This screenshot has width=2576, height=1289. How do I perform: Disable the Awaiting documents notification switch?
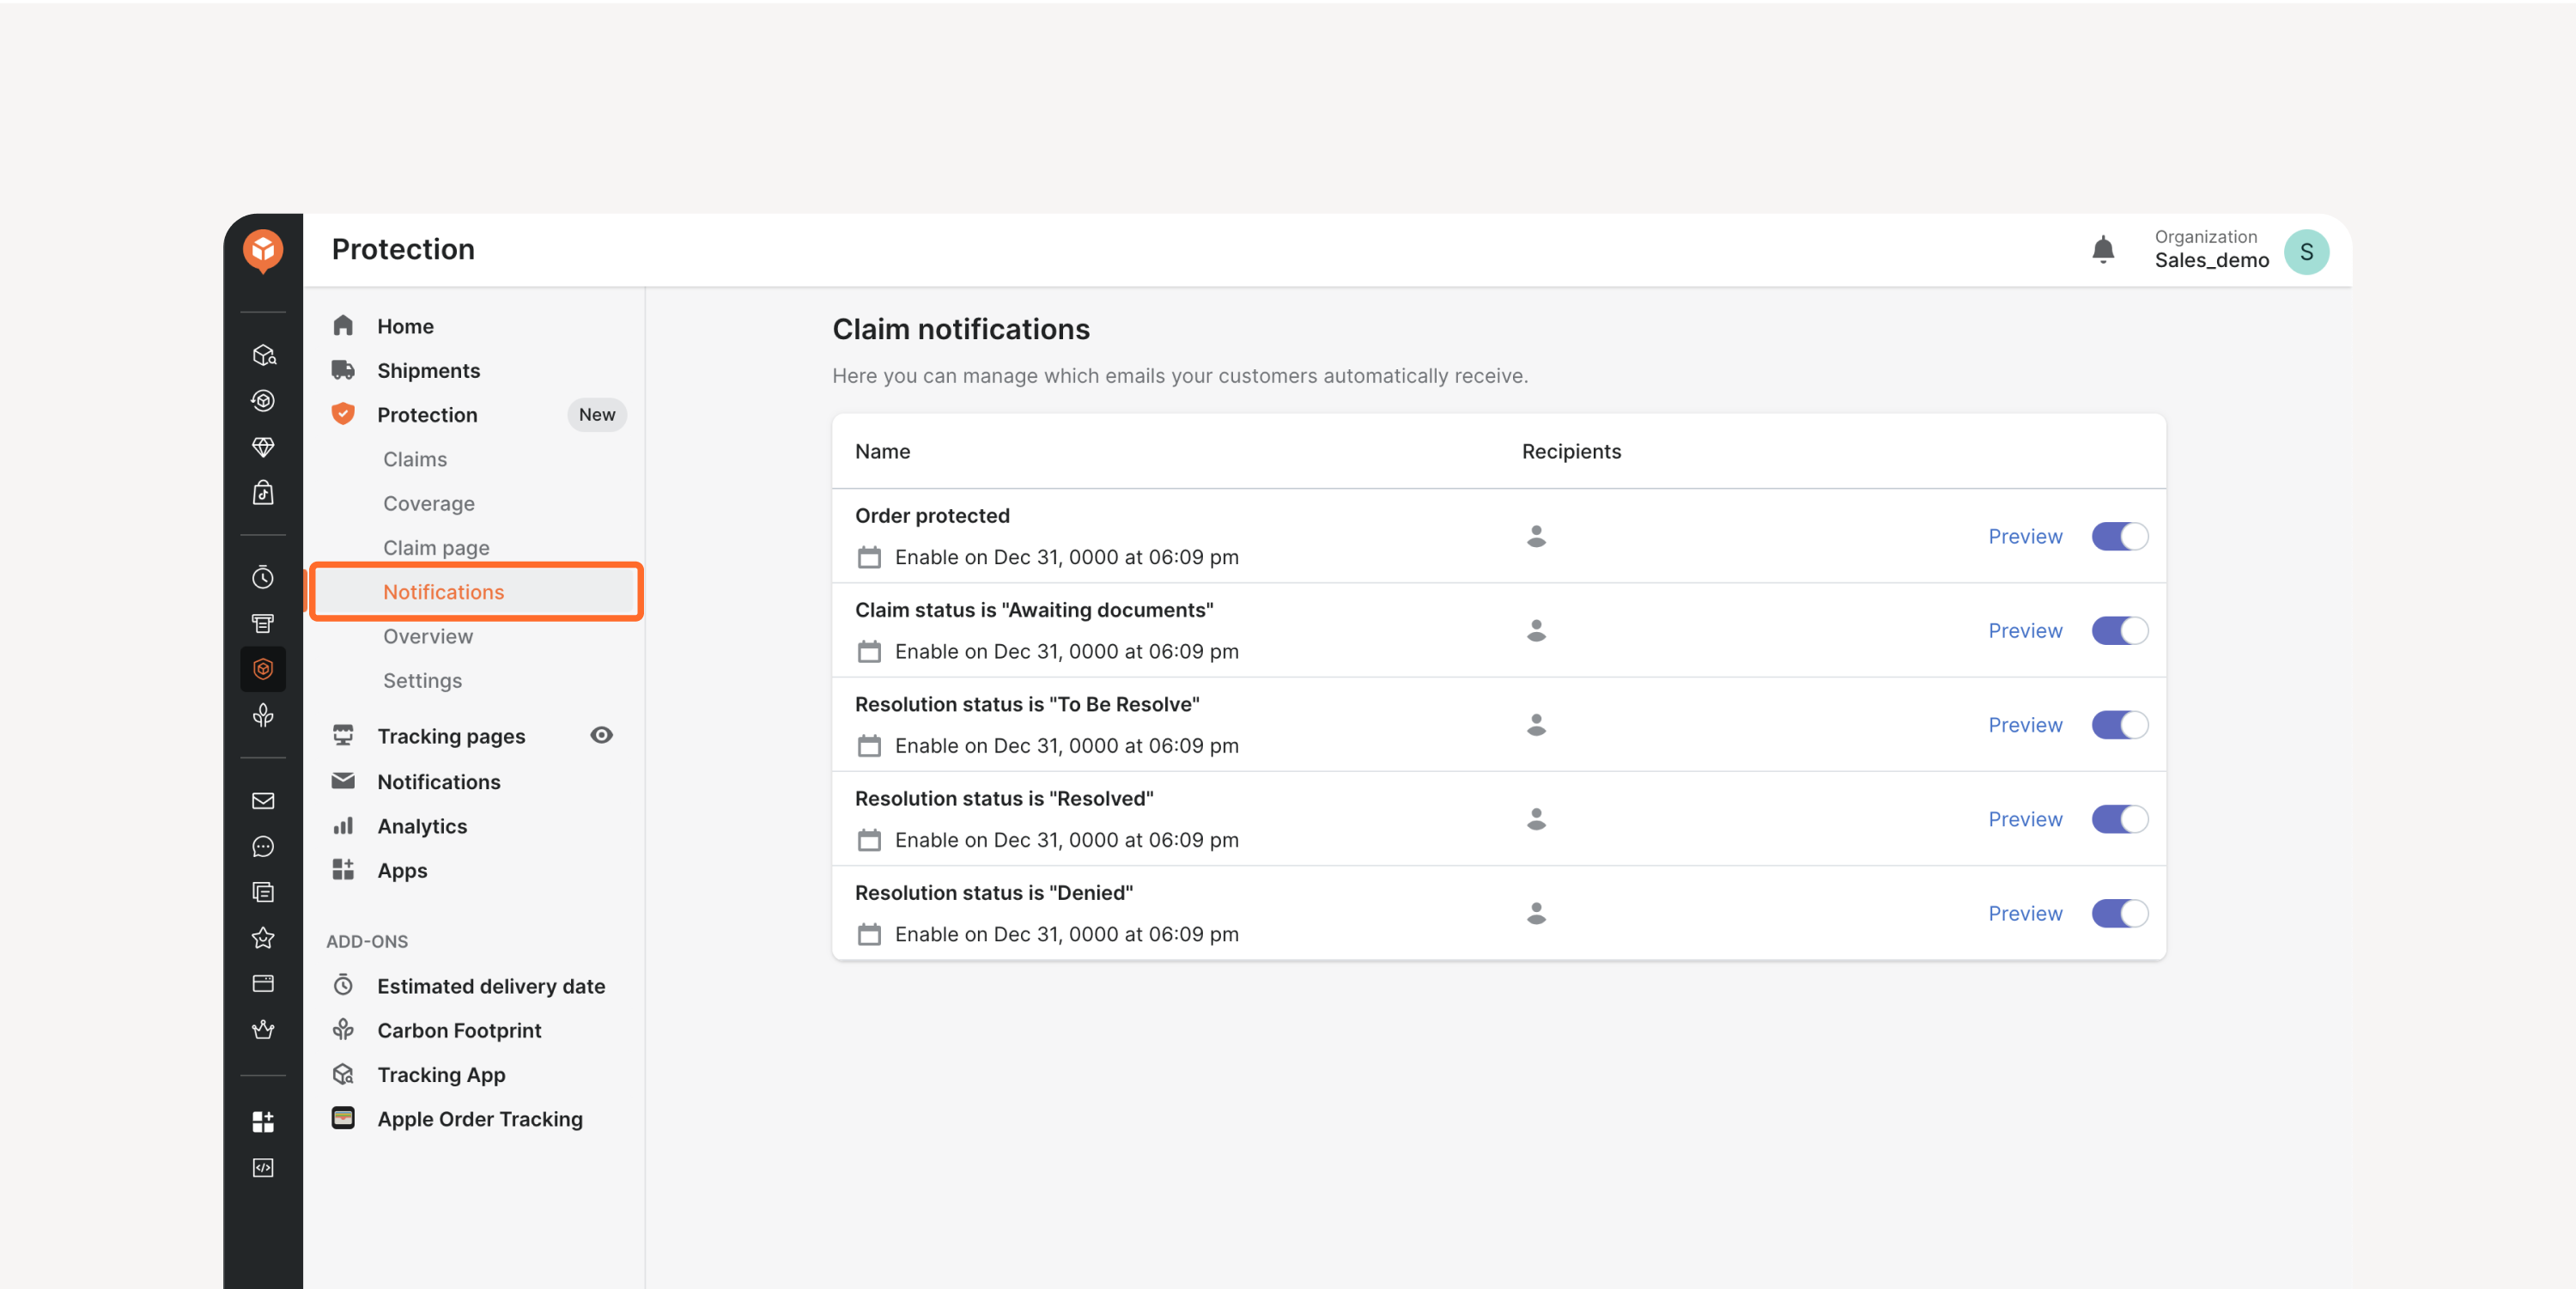(x=2119, y=631)
